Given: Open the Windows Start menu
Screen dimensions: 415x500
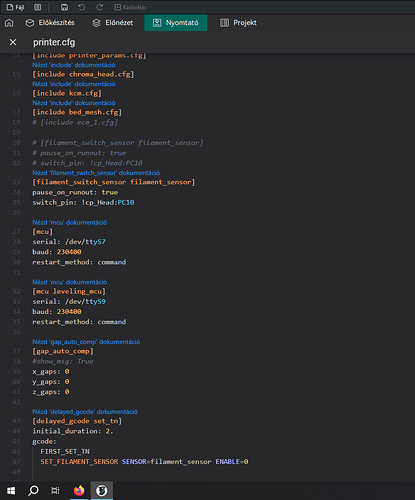Looking at the screenshot, I should [11, 491].
